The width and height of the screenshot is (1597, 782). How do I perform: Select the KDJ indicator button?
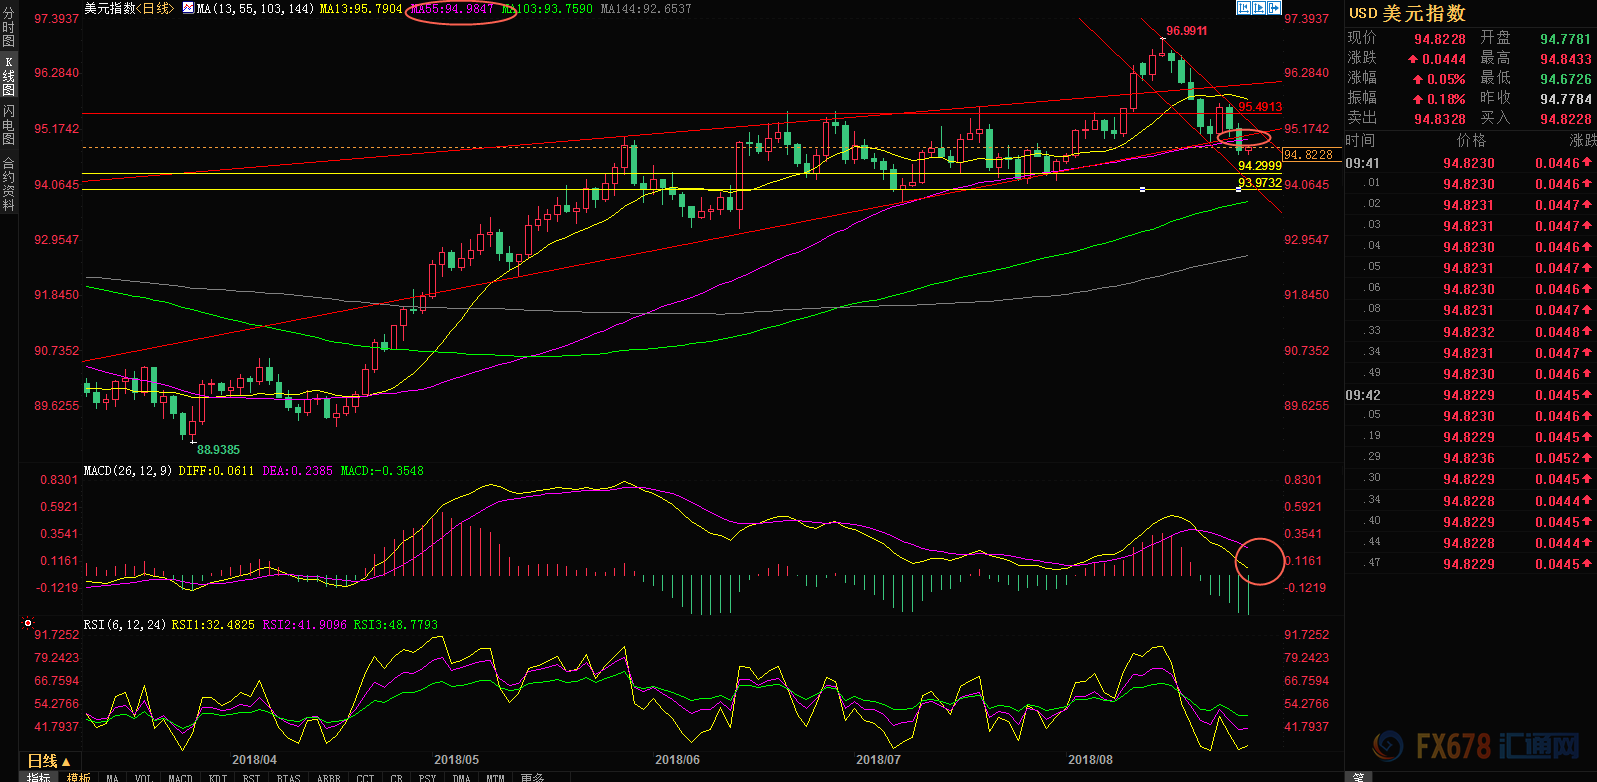click(218, 777)
